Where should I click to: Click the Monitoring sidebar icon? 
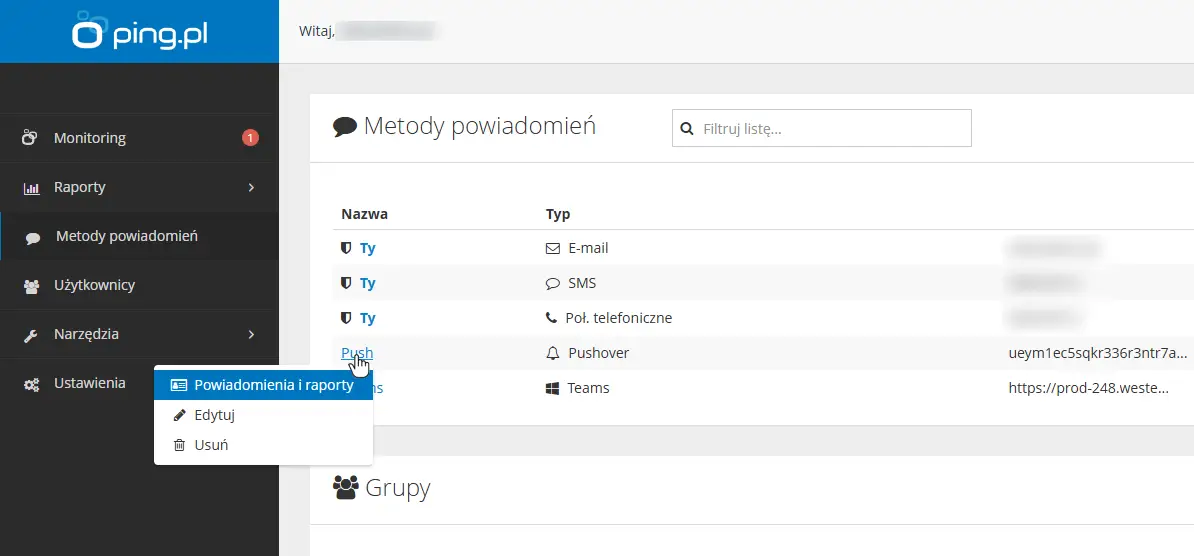point(31,138)
